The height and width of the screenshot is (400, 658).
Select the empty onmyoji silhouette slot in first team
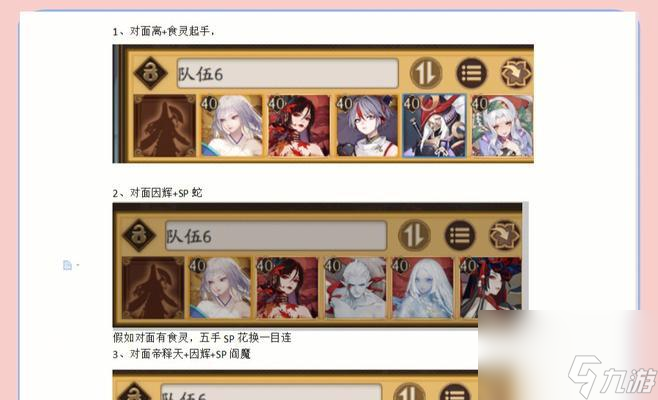(164, 126)
